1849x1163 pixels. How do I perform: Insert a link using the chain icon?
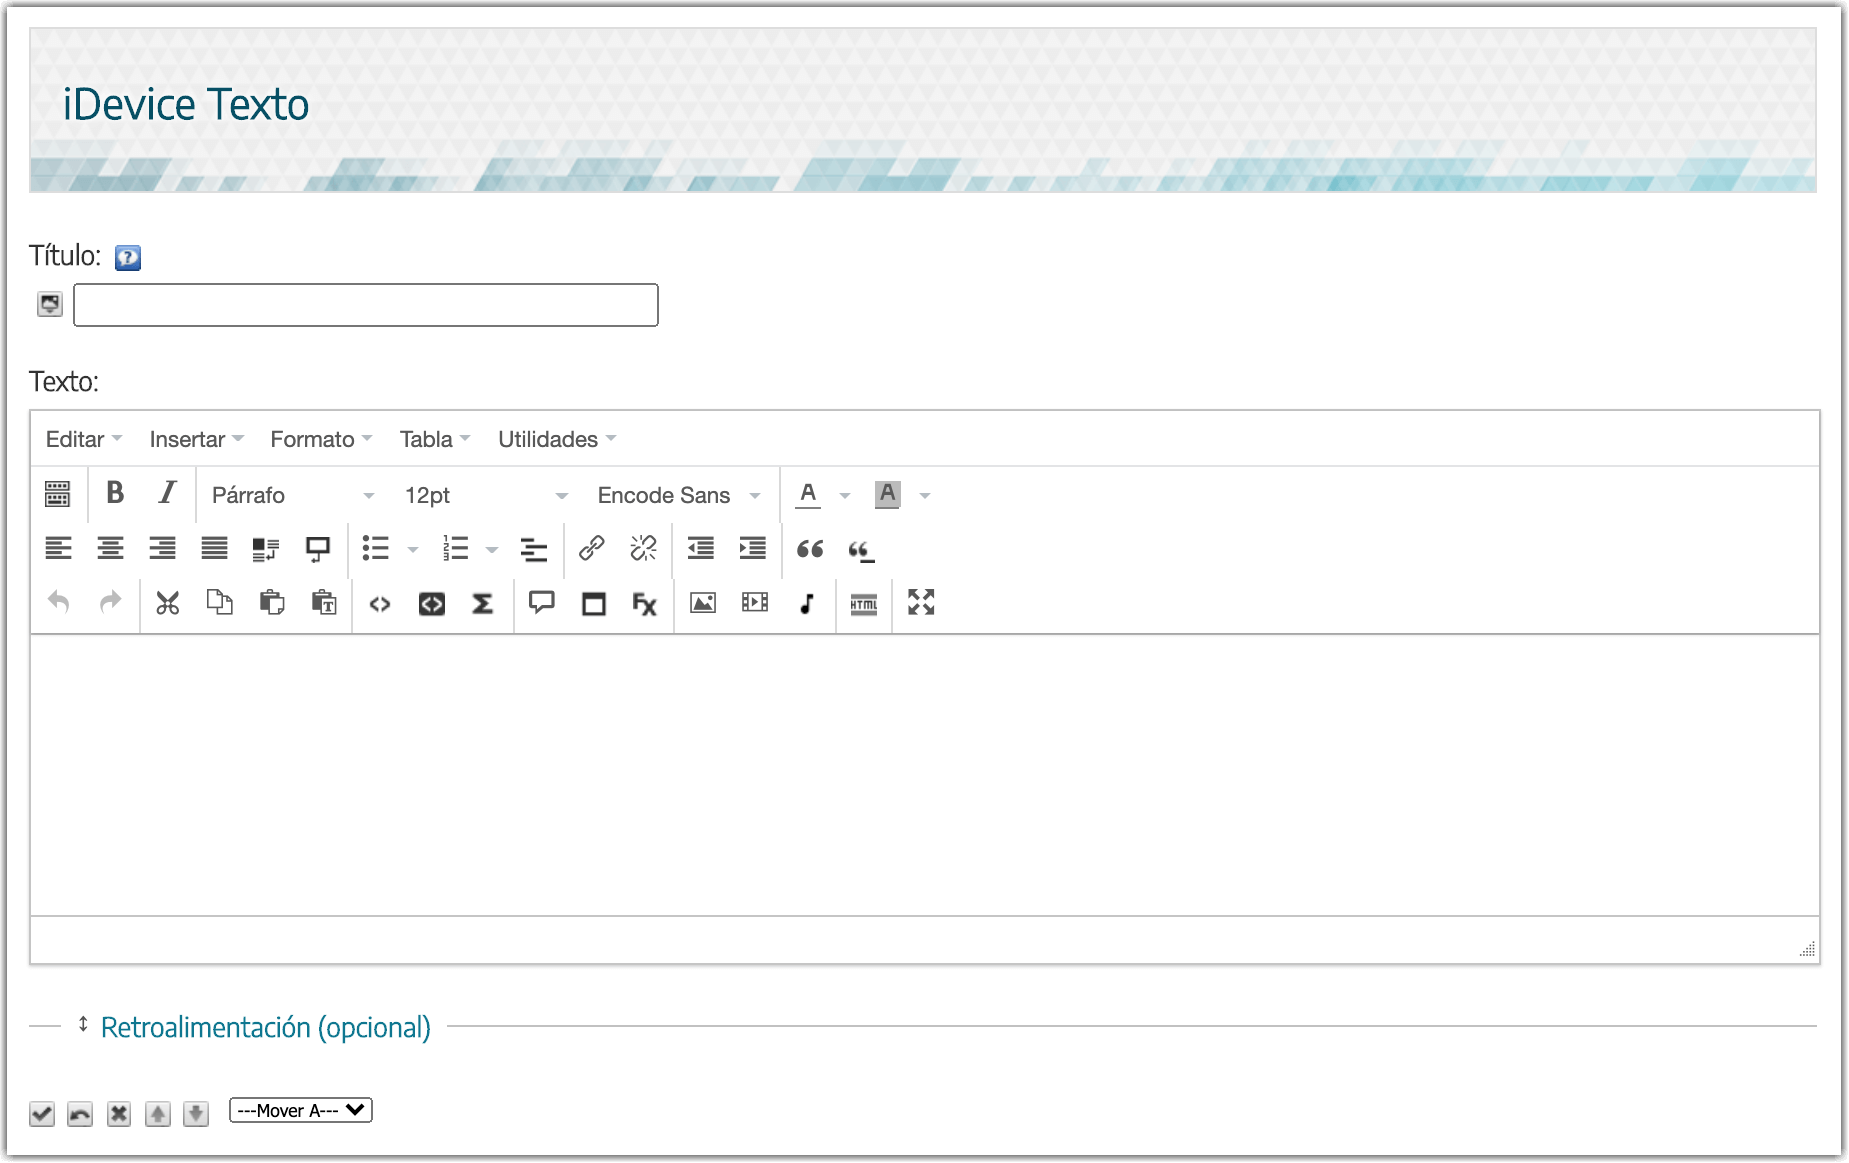(x=591, y=548)
